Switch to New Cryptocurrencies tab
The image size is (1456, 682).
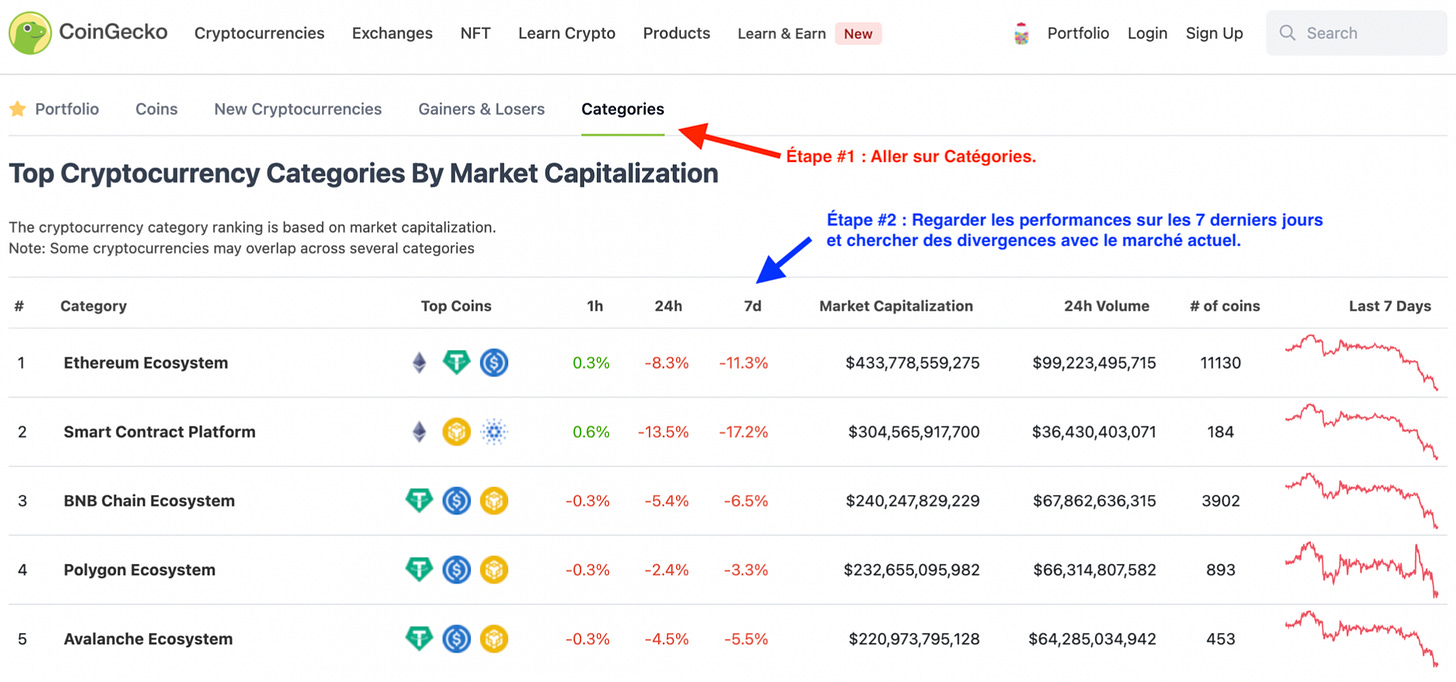point(298,109)
